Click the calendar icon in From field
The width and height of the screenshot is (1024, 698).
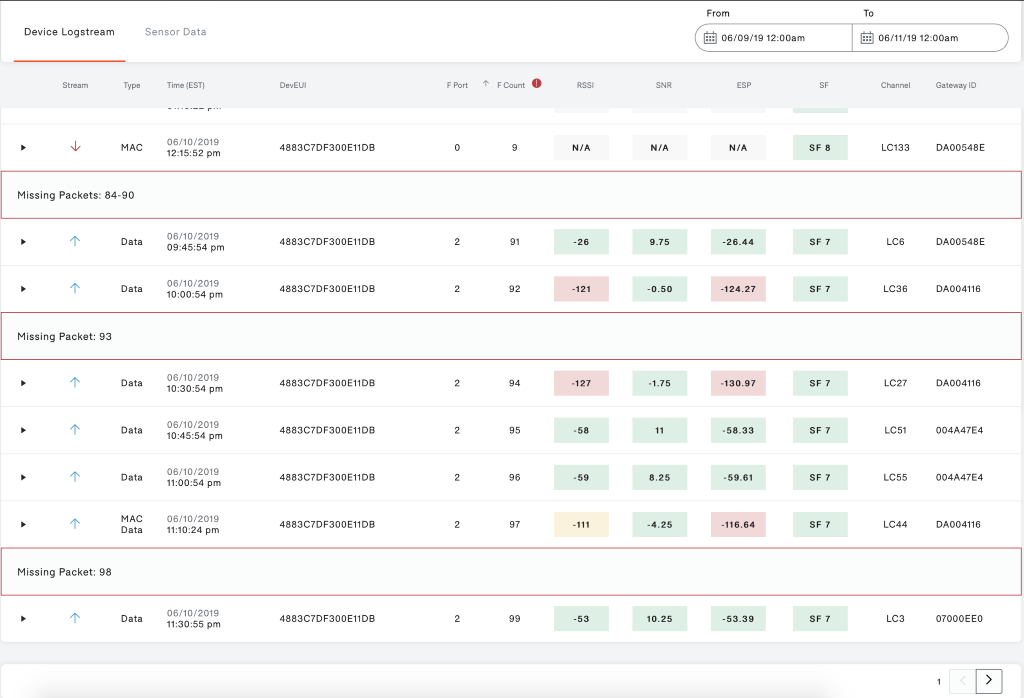710,38
